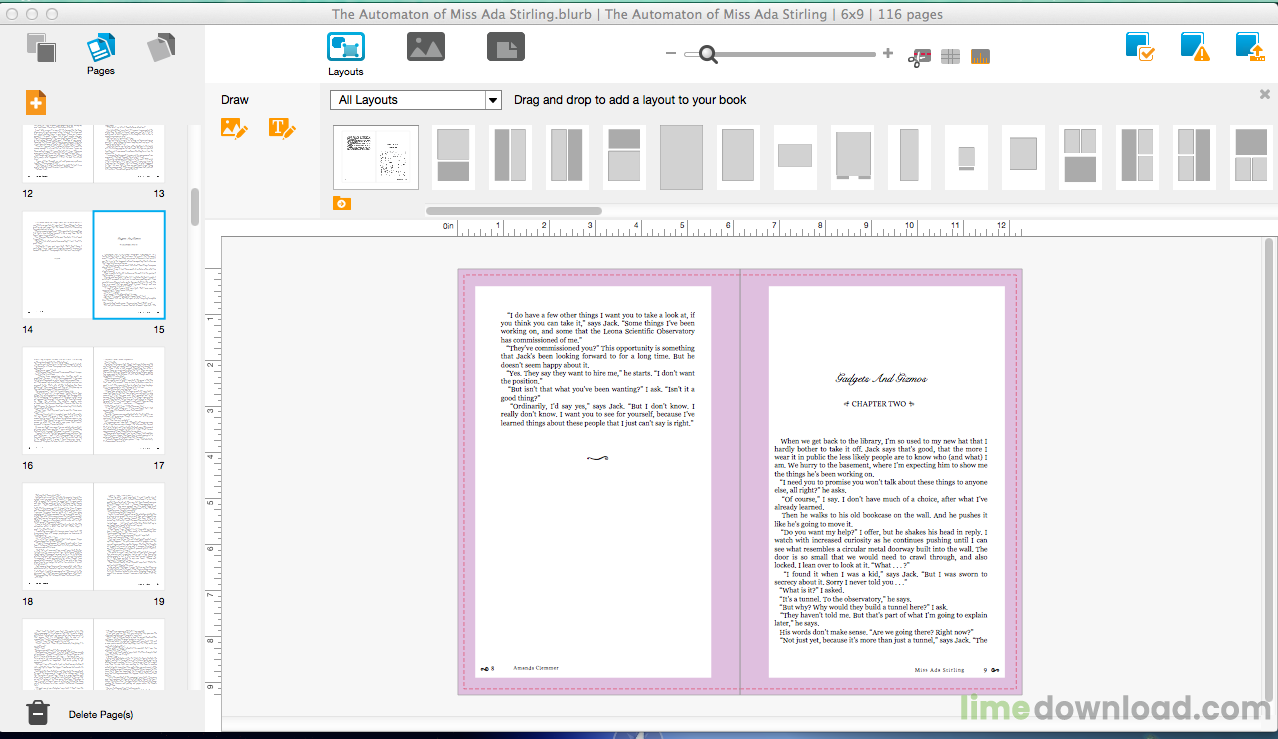Click the right page body text block
Viewport: 1278px width, 739px height.
pyautogui.click(x=881, y=540)
